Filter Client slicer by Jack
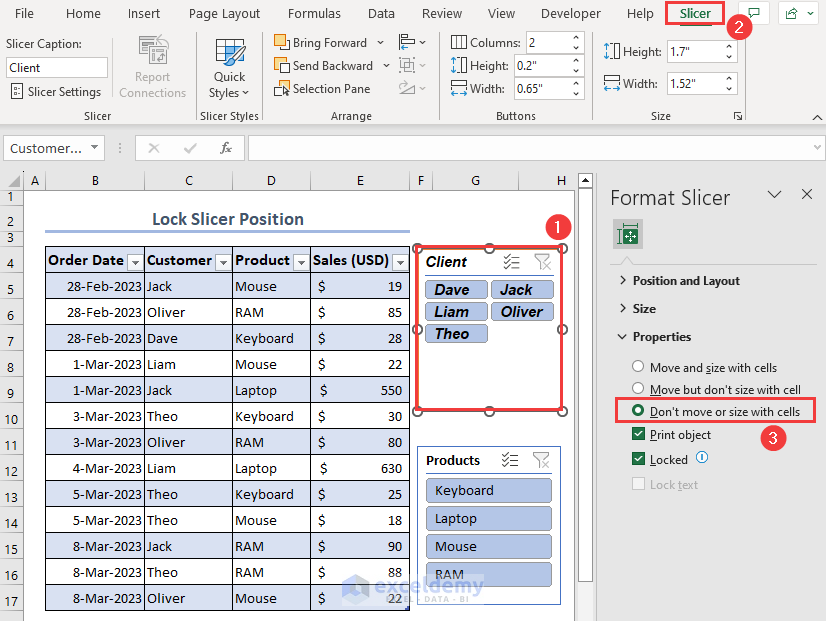The height and width of the screenshot is (621, 826). pos(522,290)
